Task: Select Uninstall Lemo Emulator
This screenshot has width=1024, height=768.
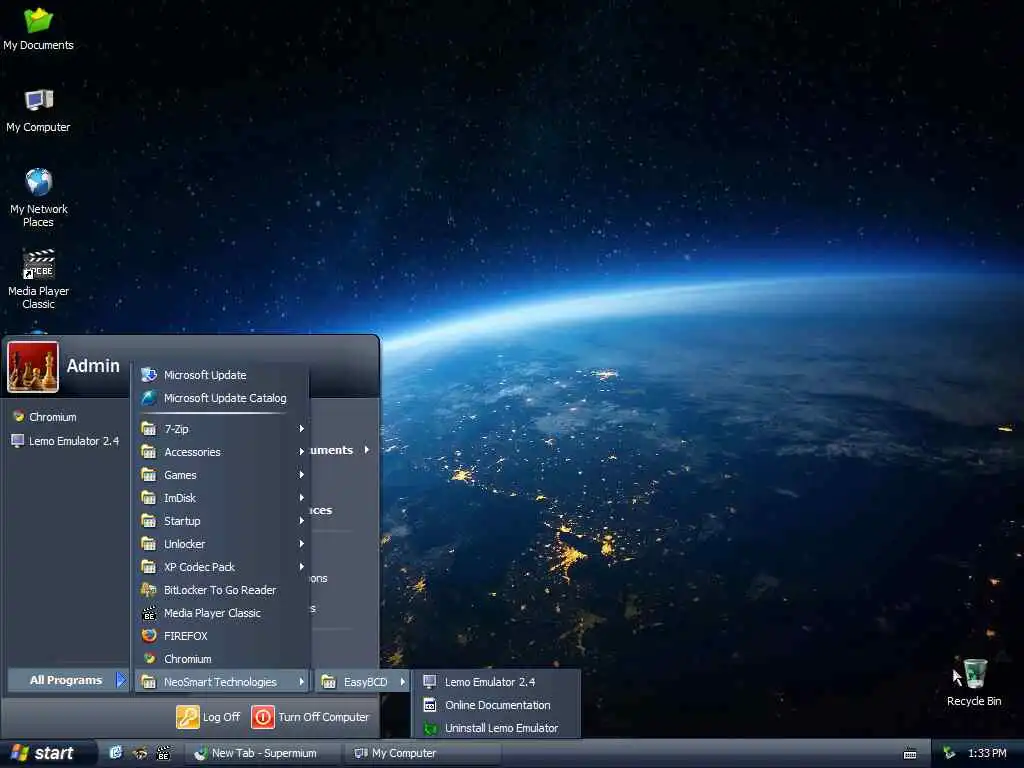Action: click(496, 728)
